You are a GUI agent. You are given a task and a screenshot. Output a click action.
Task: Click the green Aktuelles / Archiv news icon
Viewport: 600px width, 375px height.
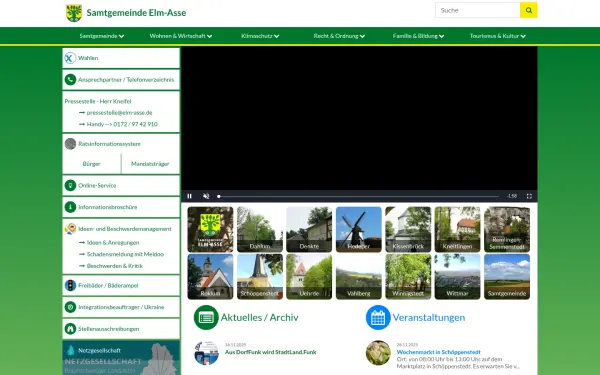coord(206,317)
